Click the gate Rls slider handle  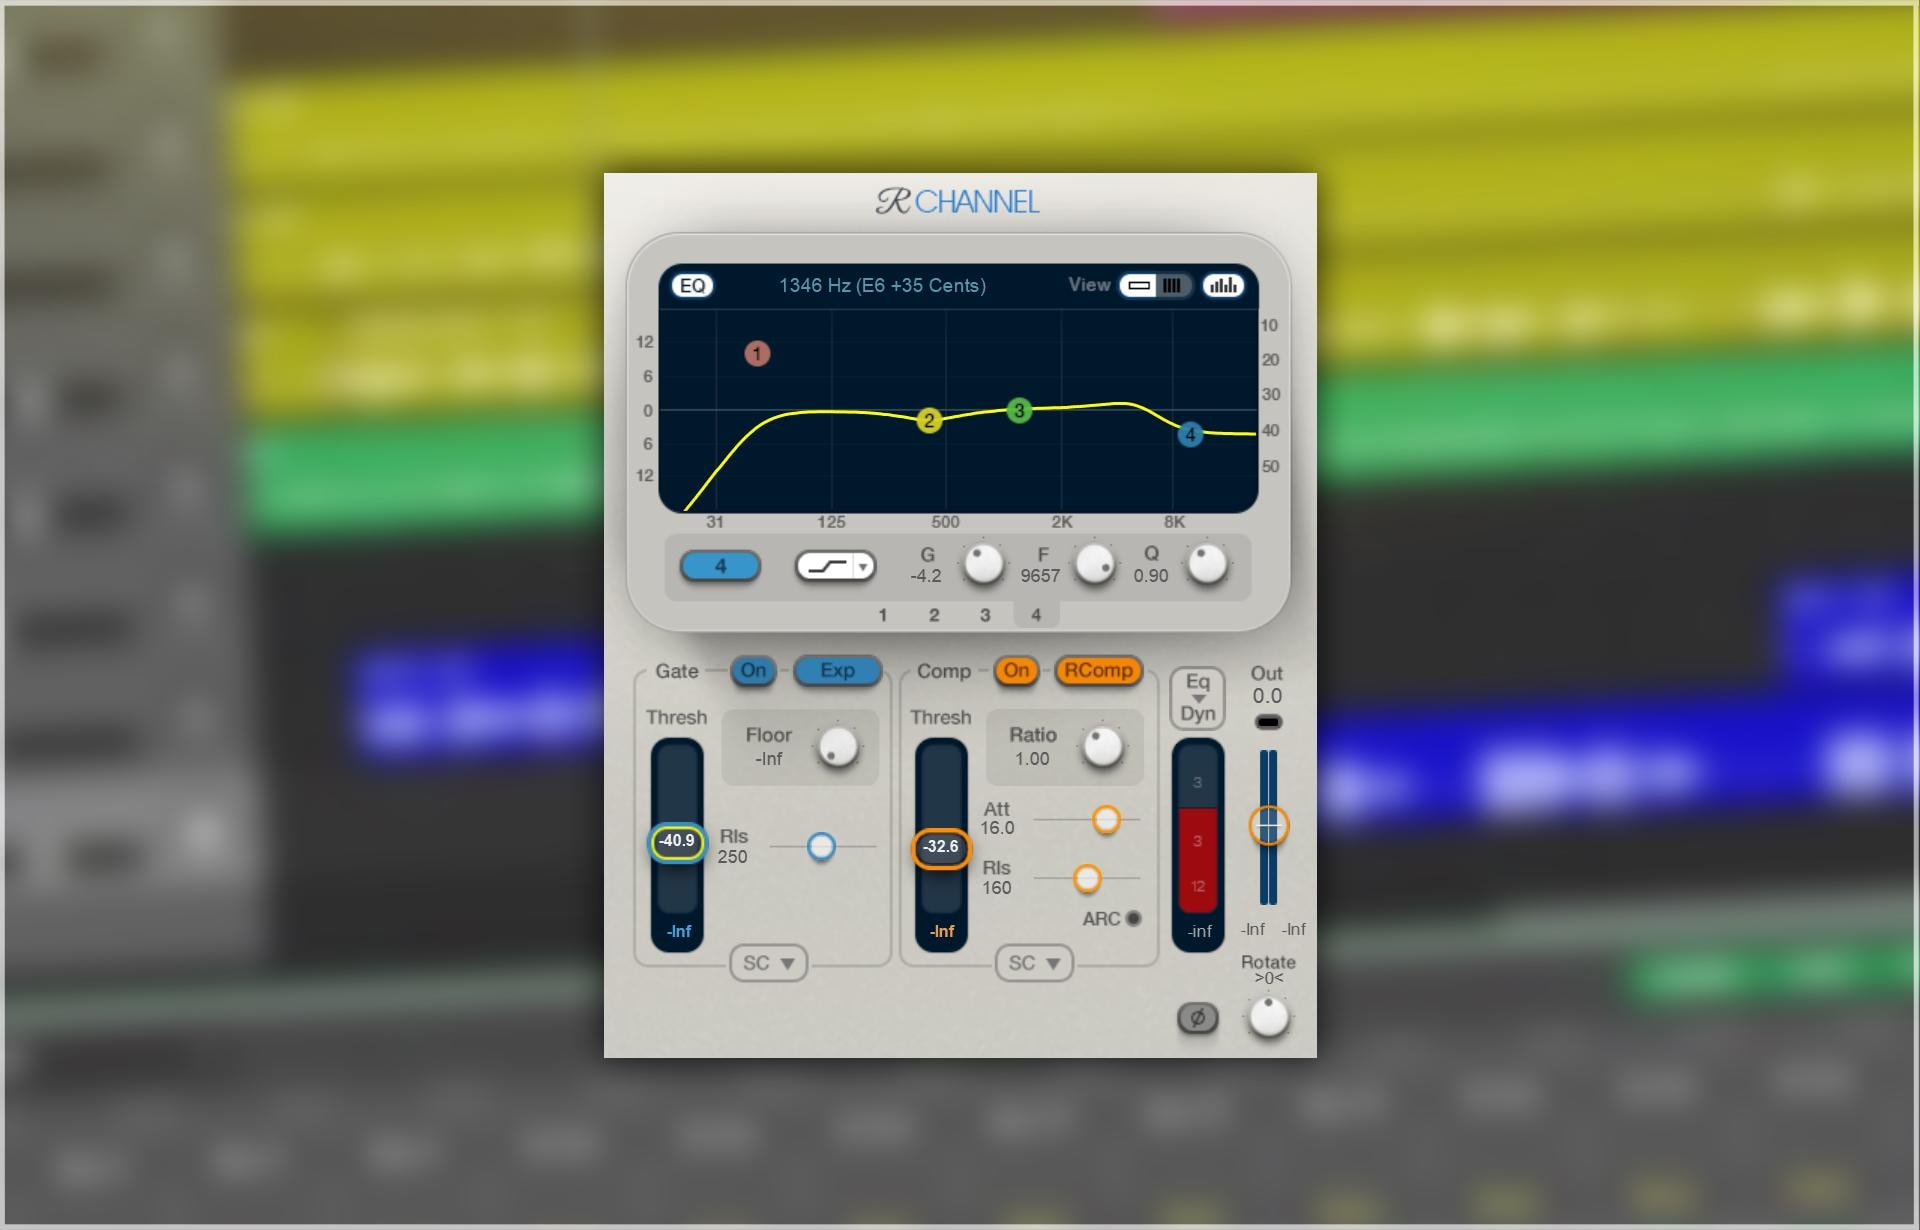821,846
